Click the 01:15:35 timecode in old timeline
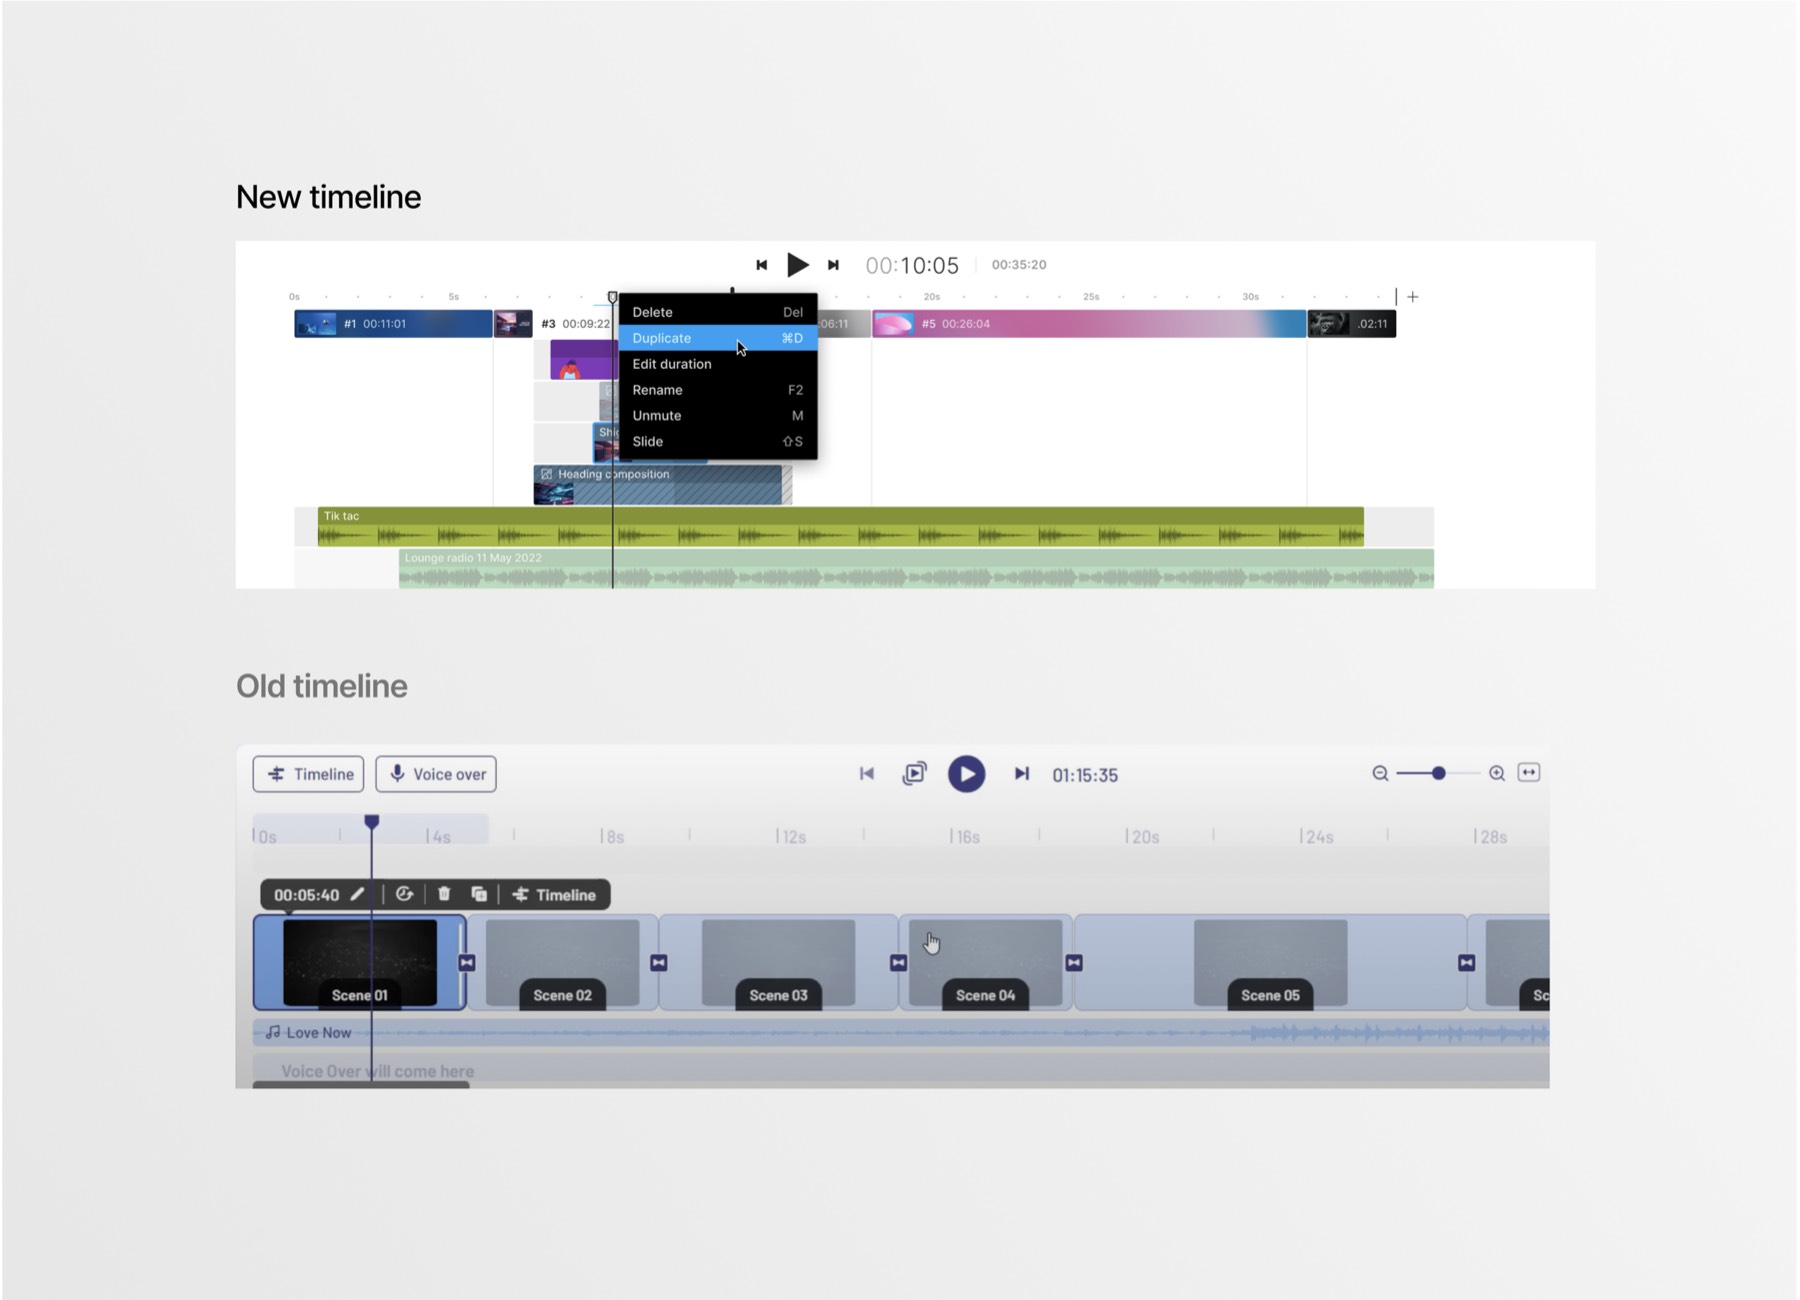Image resolution: width=1800 pixels, height=1300 pixels. pos(1085,775)
